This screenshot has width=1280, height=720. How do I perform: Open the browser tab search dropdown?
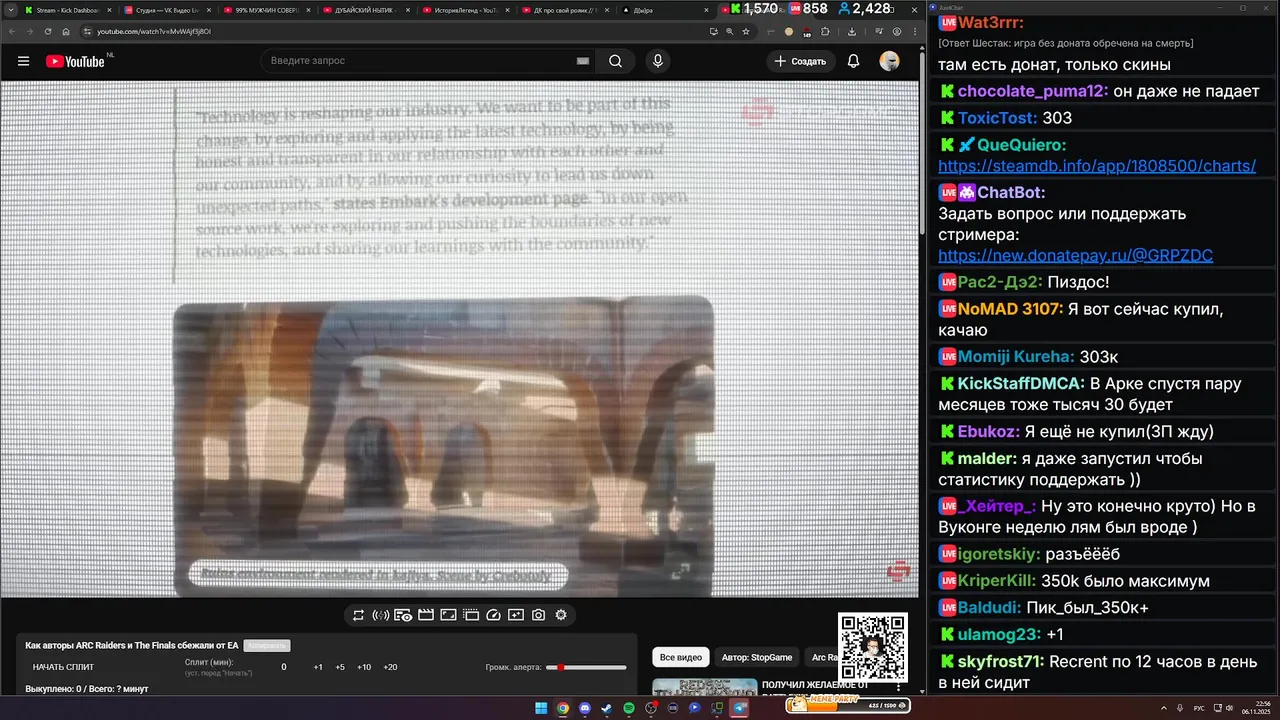11,10
